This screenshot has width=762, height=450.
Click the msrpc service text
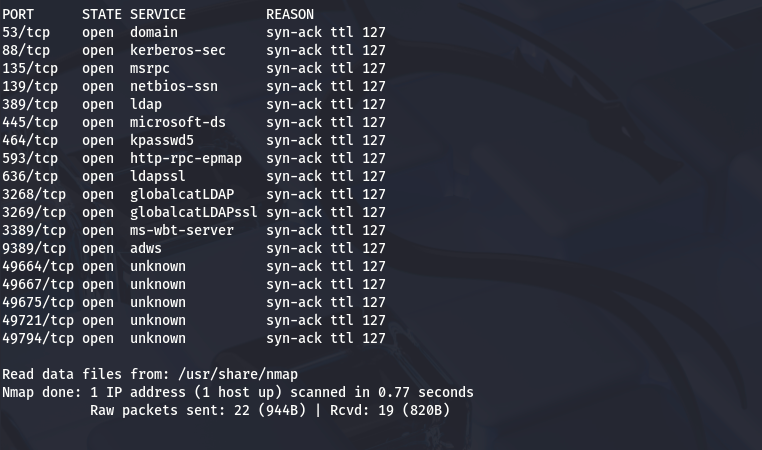click(x=150, y=68)
